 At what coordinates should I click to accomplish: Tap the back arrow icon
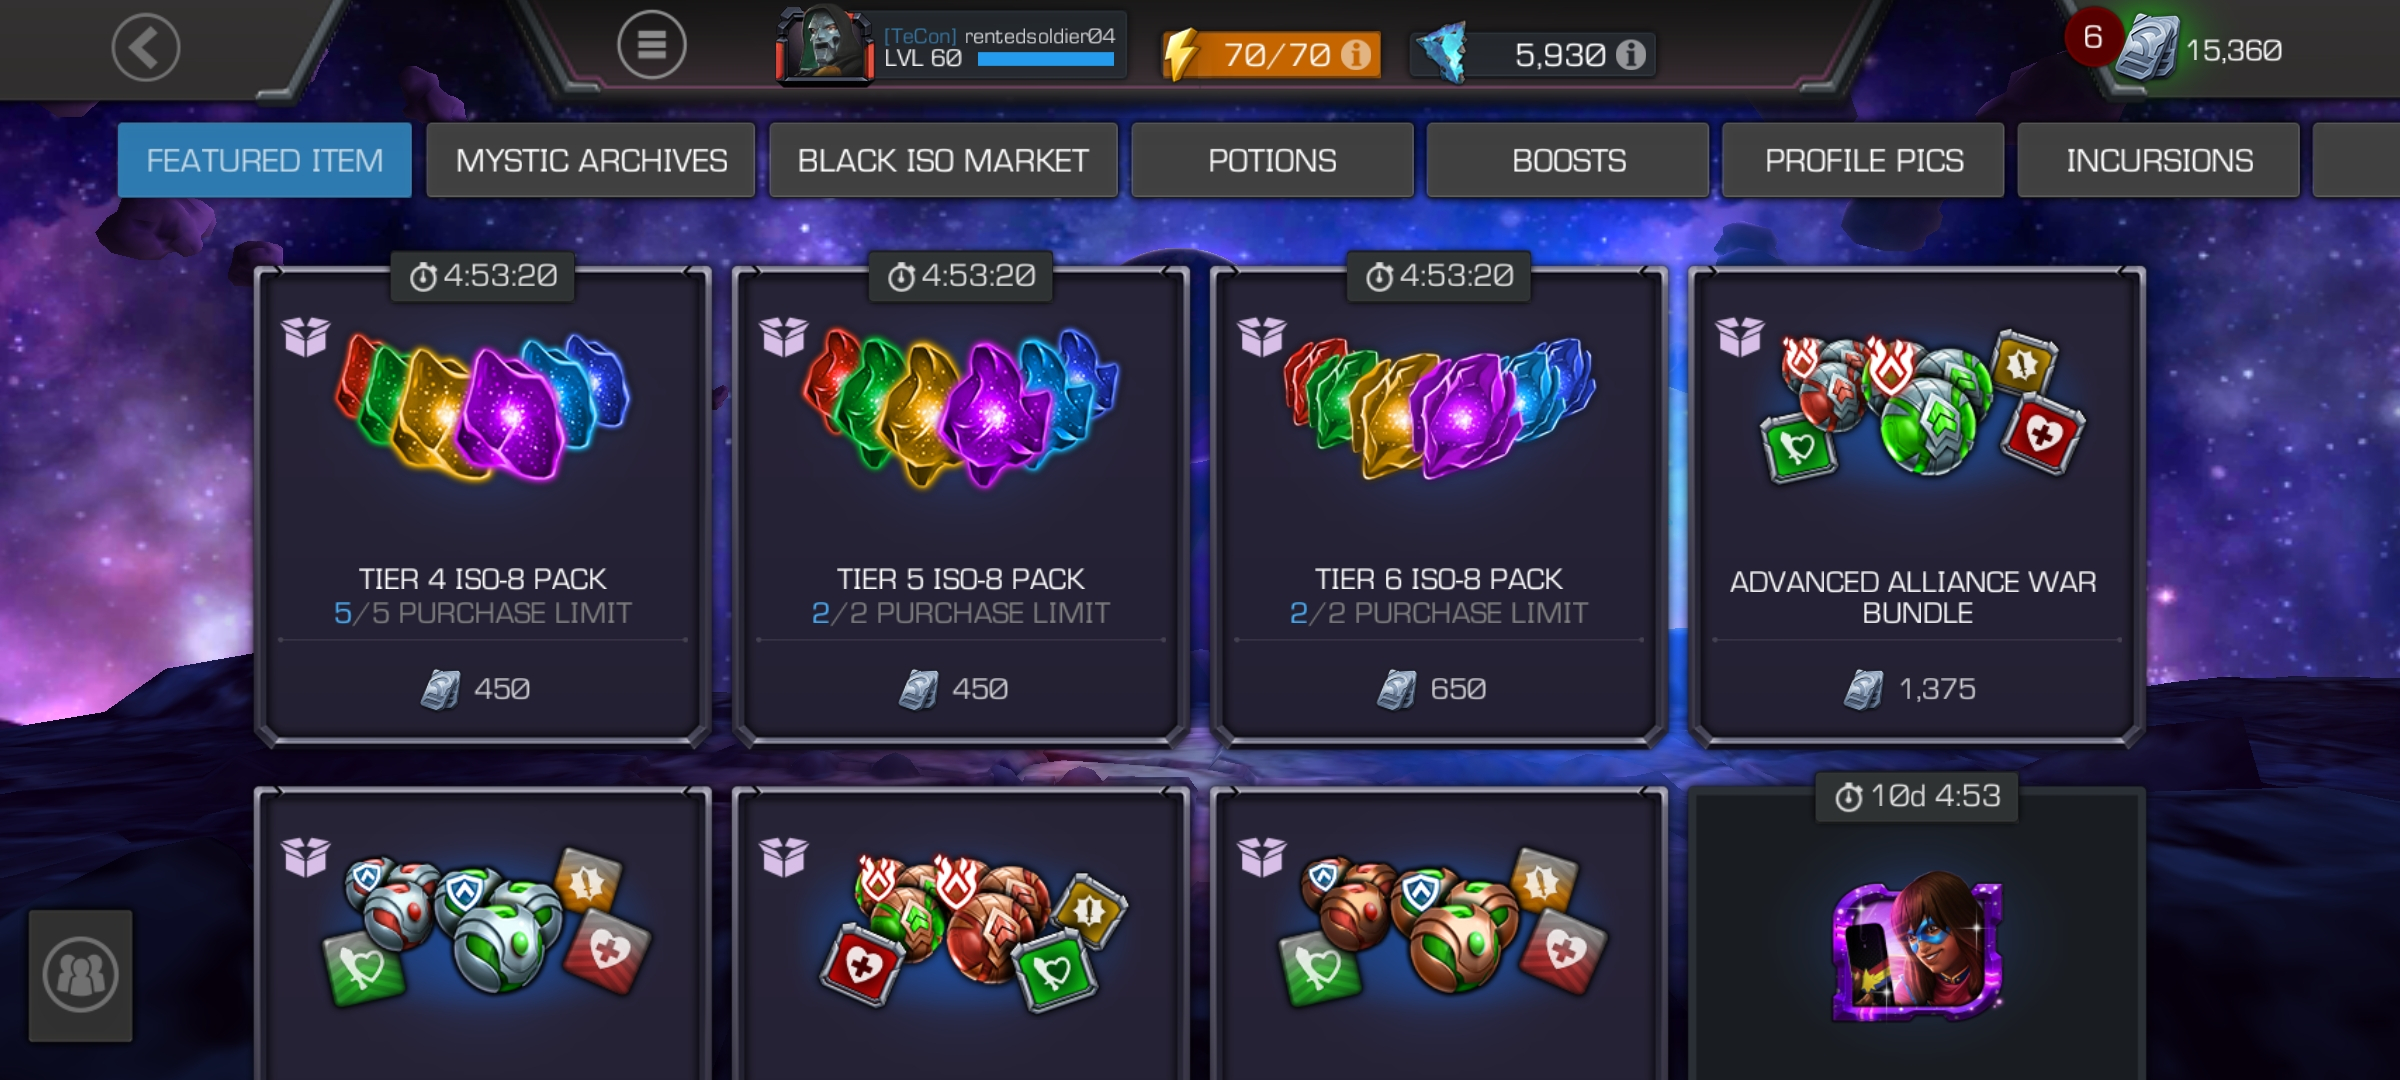(146, 47)
